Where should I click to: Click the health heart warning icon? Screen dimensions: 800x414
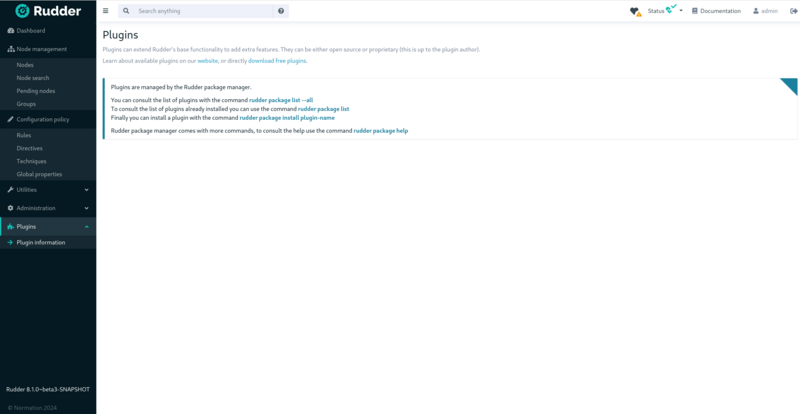click(x=635, y=11)
